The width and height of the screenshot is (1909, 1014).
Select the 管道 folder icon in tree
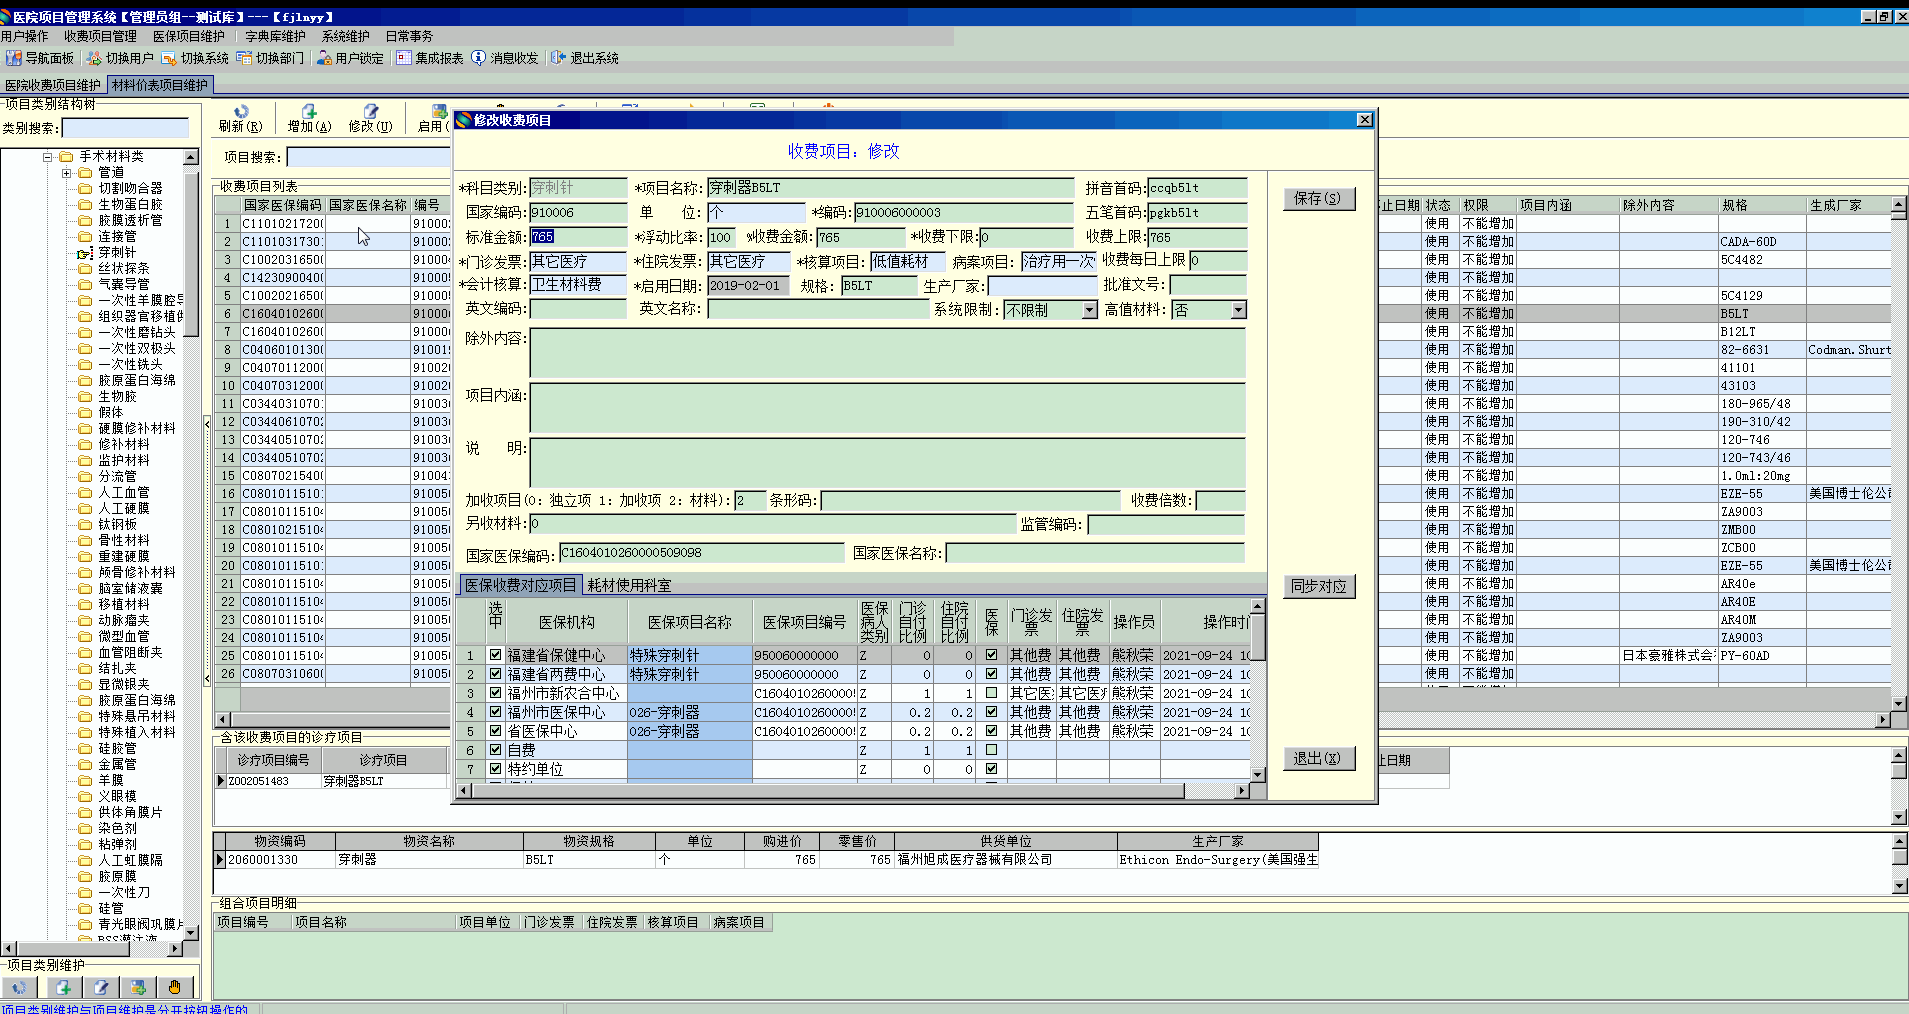[86, 172]
